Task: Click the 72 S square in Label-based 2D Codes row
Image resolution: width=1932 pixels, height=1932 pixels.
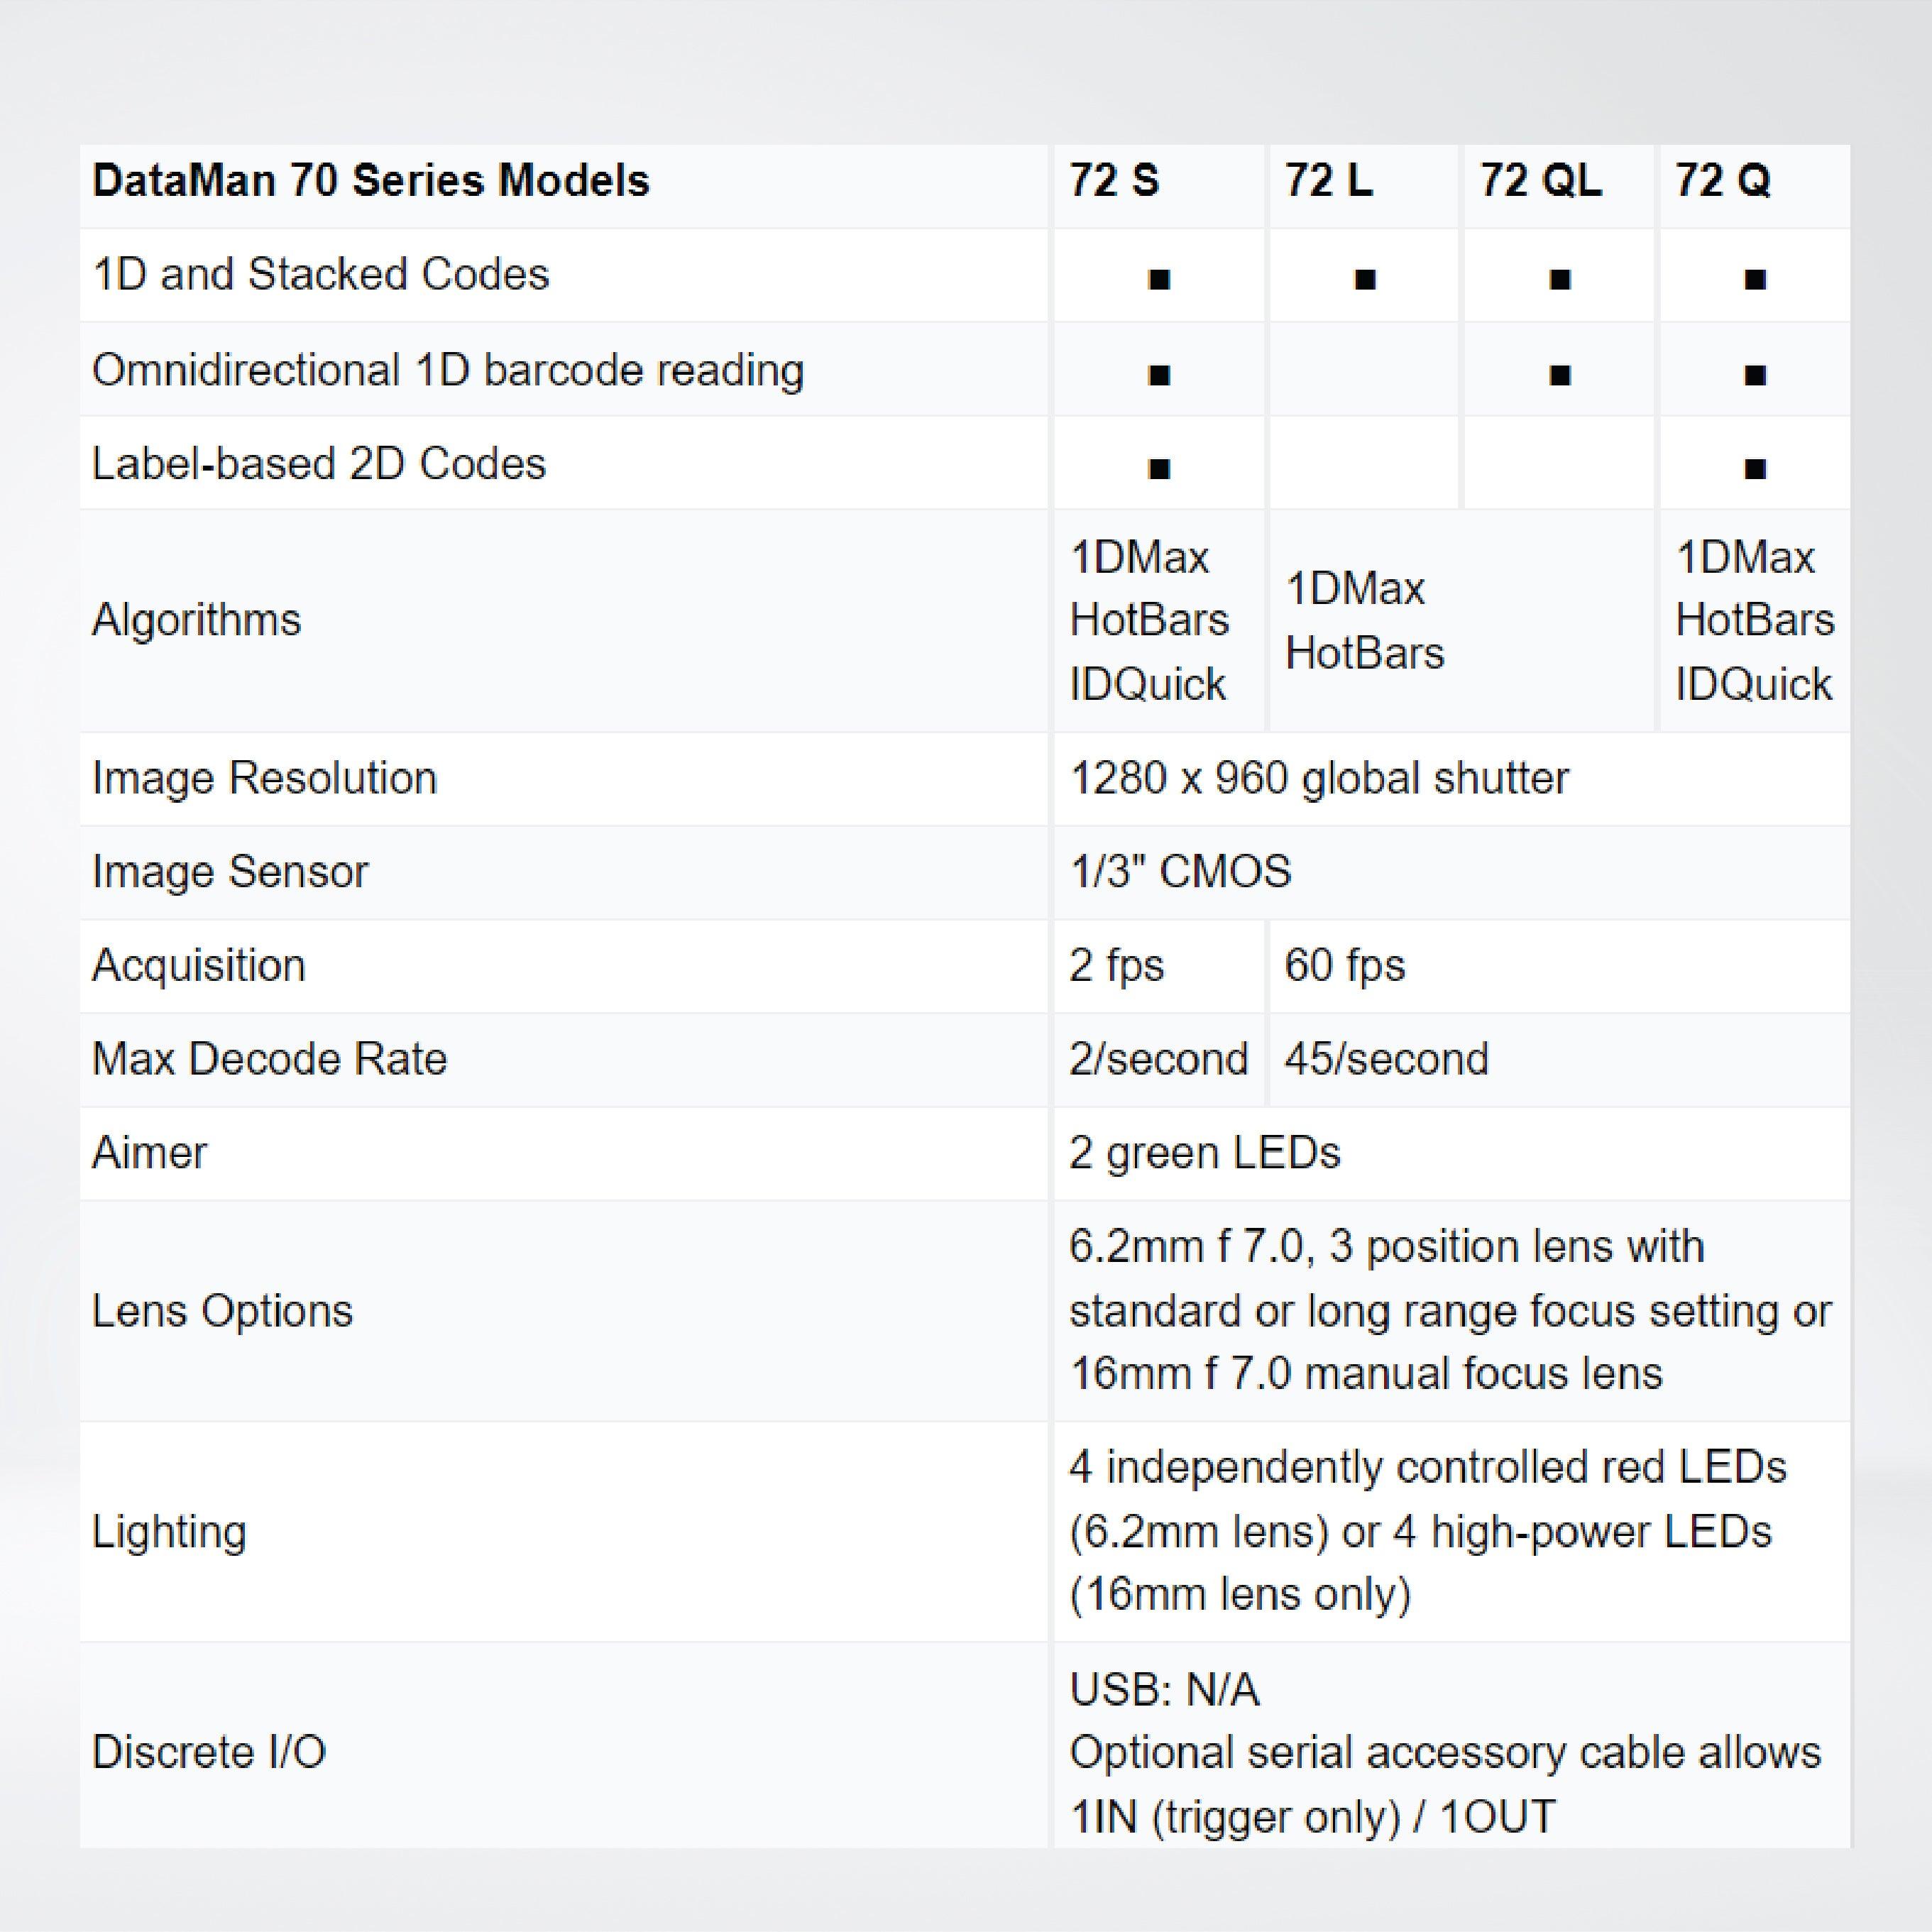Action: 1159,468
